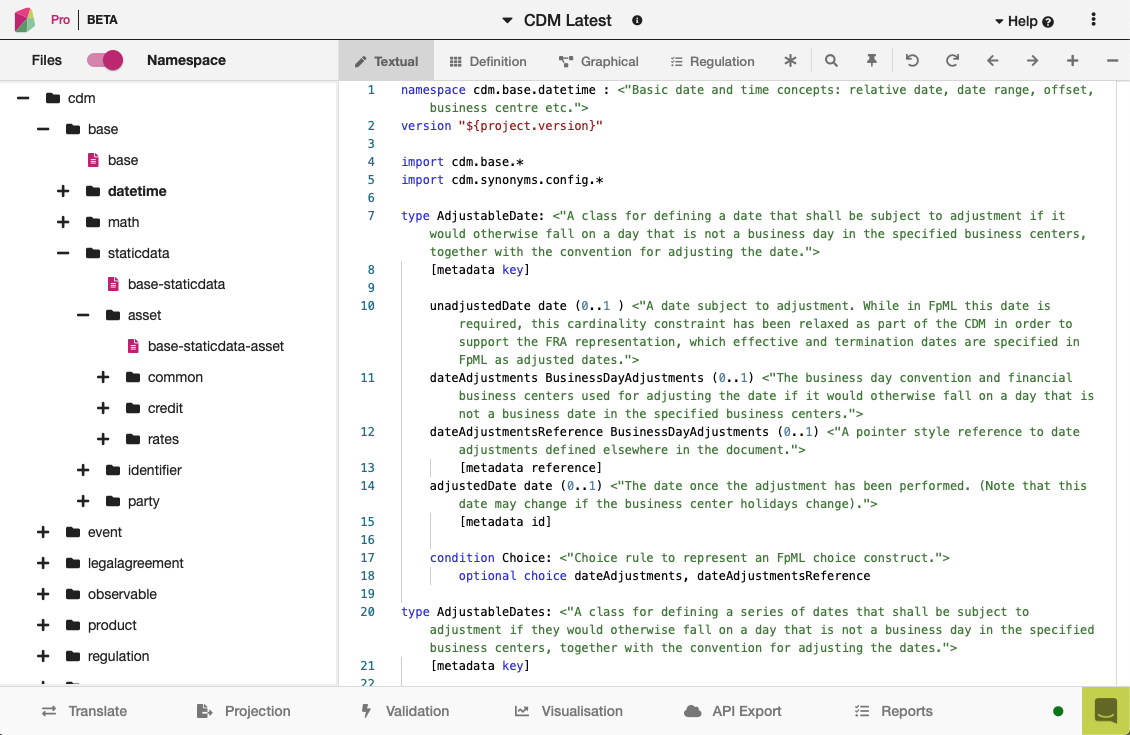Switch to the Regulation tab
This screenshot has width=1130, height=735.
[x=712, y=61]
